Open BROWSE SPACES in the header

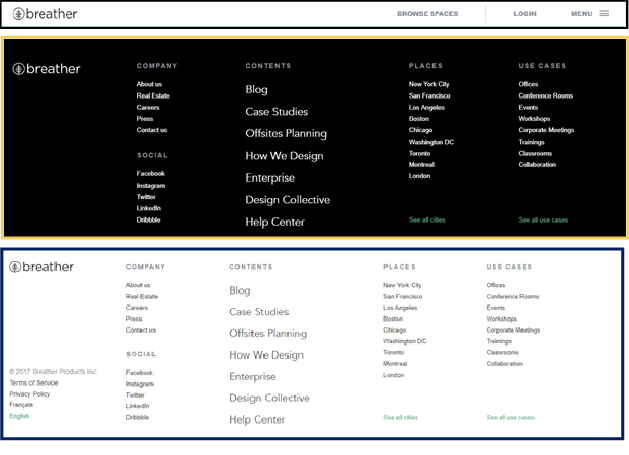click(x=427, y=14)
